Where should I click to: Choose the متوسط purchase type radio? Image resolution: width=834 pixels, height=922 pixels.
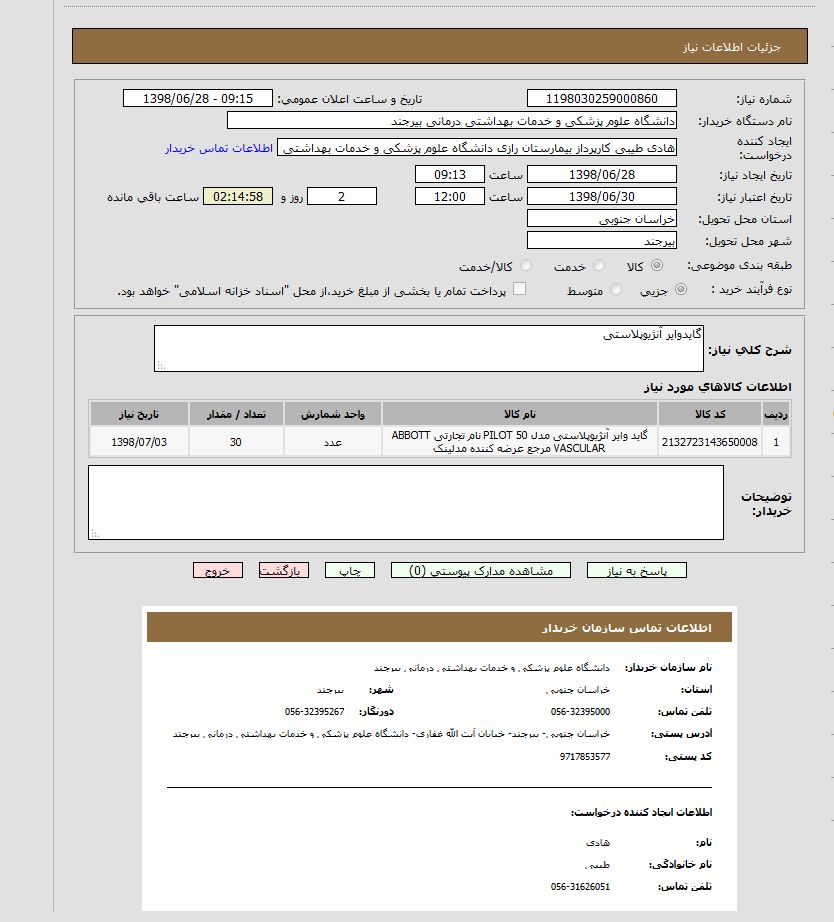[x=615, y=290]
